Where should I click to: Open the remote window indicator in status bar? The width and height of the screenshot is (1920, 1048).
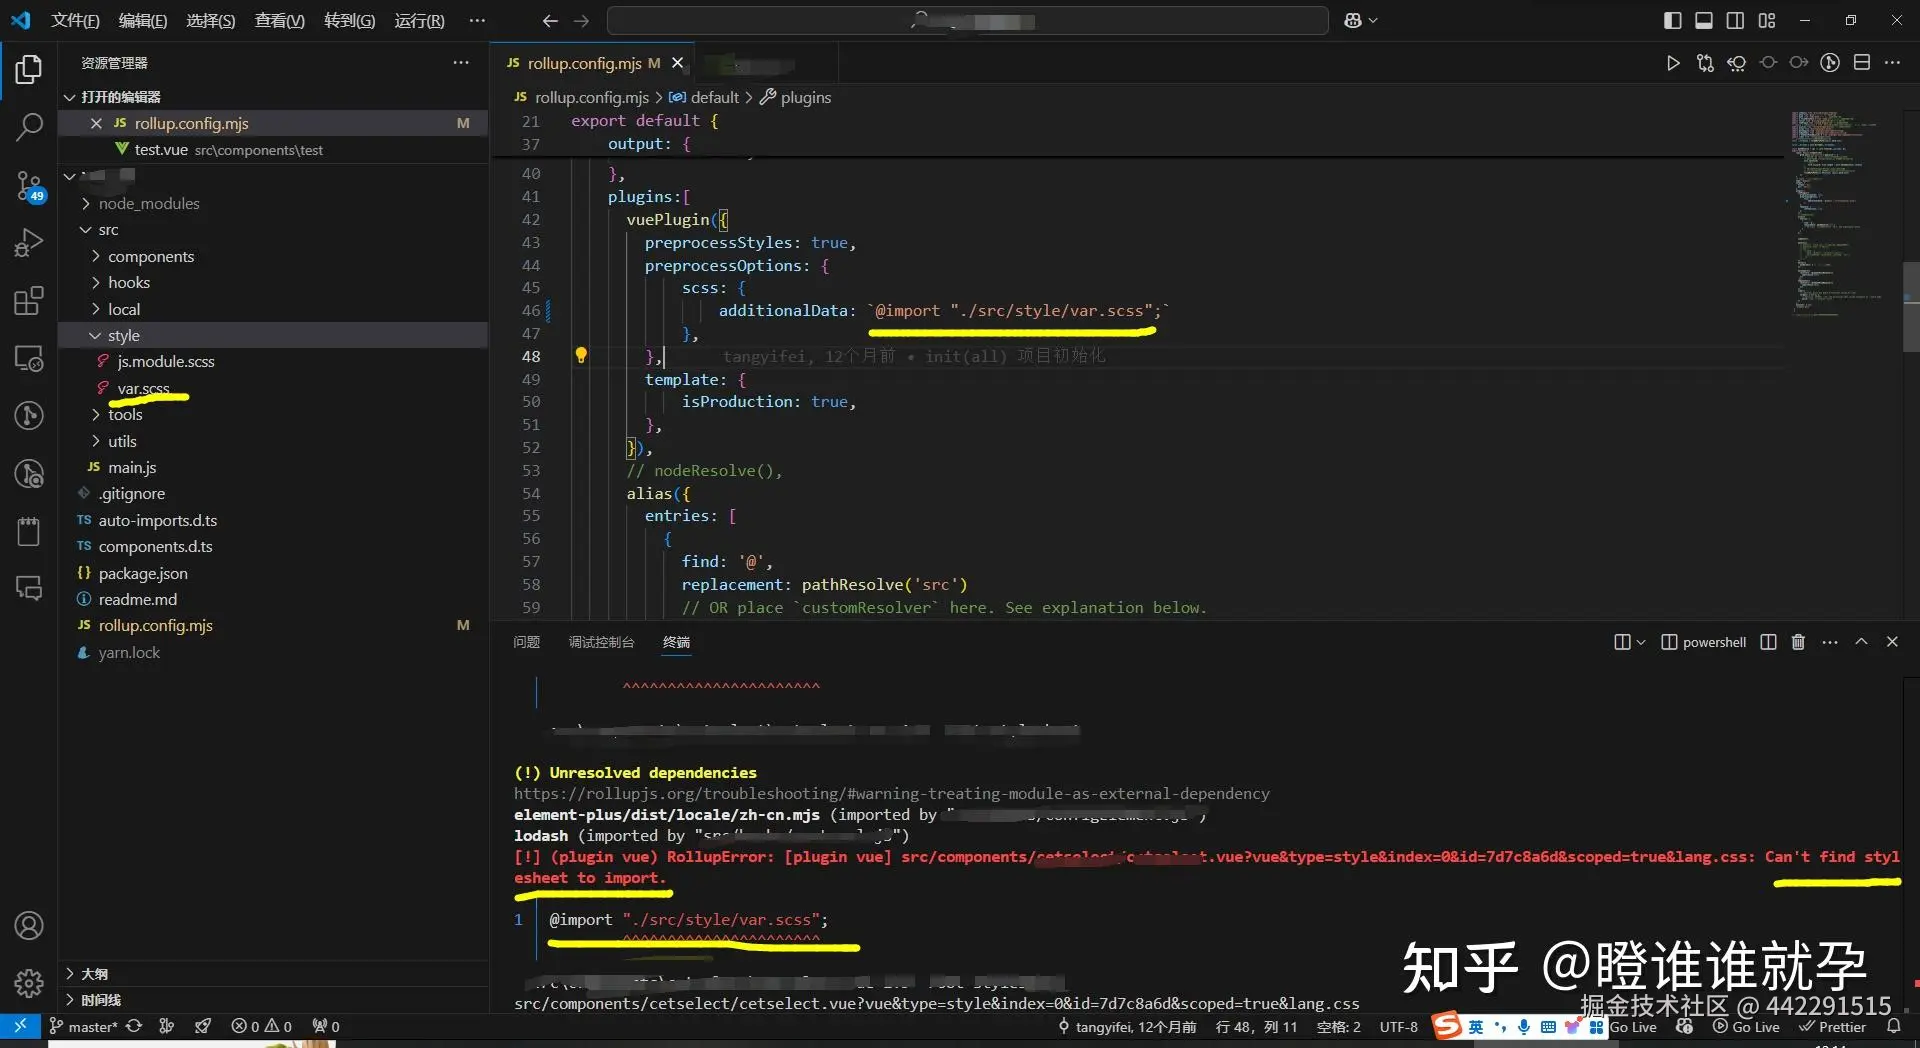[20, 1026]
